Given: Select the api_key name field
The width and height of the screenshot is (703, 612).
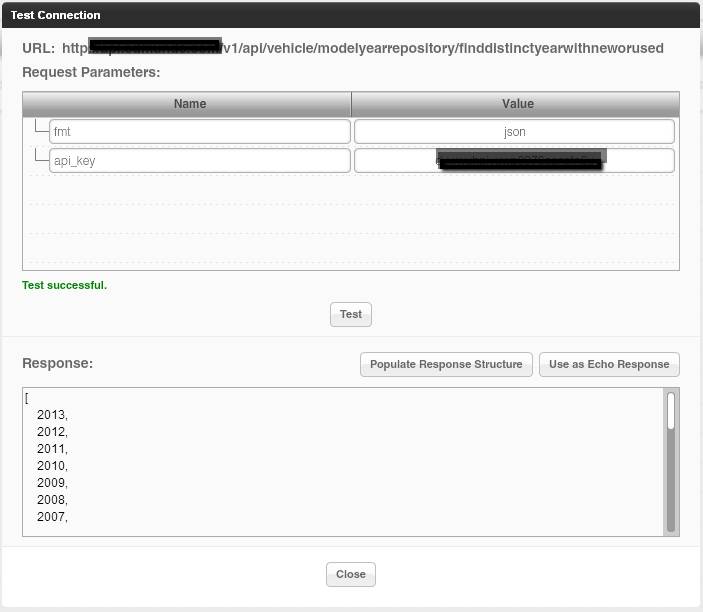Looking at the screenshot, I should coord(200,160).
